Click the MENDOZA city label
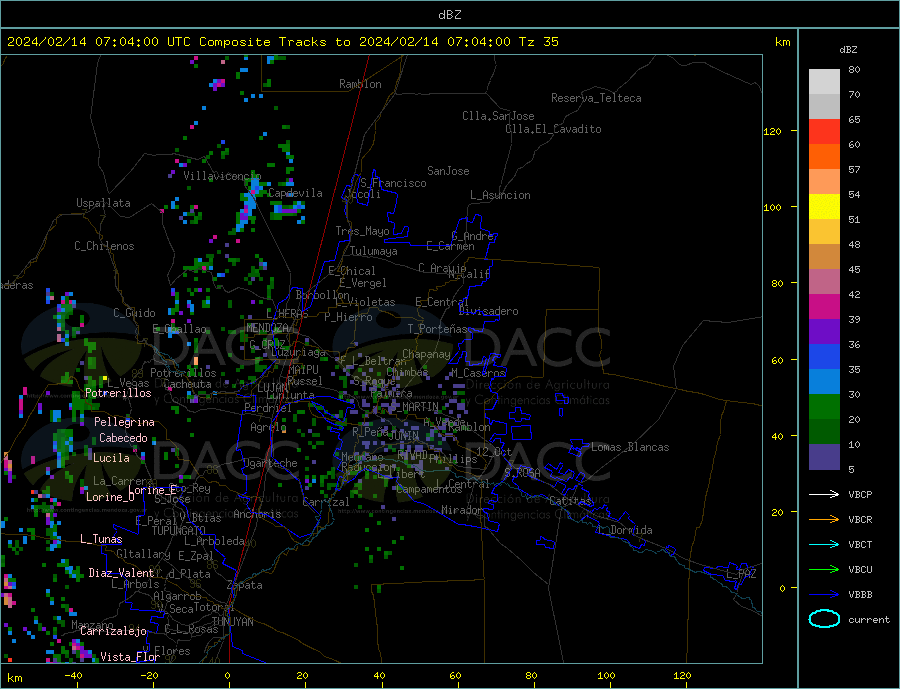Screen dimensions: 900x689 point(267,328)
